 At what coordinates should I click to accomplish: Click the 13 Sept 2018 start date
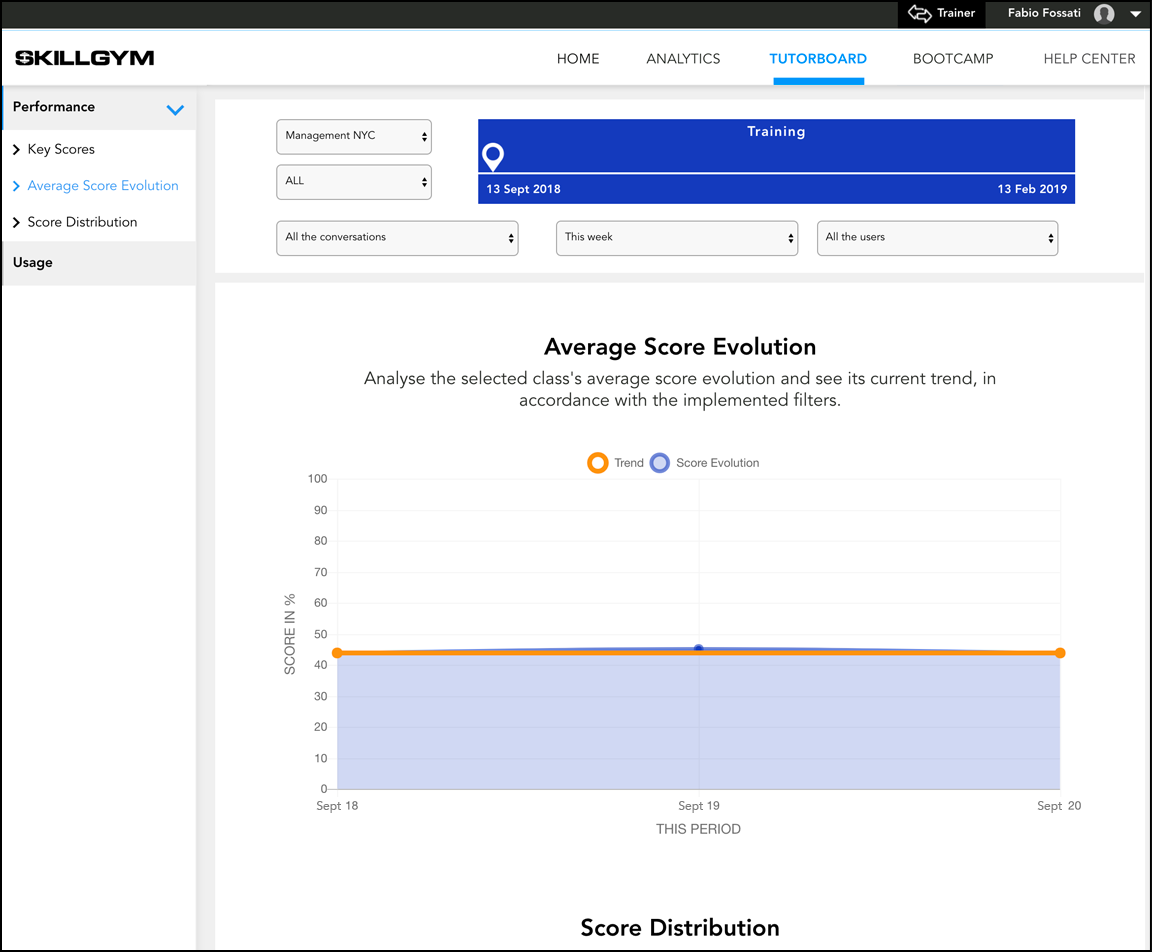pos(523,189)
